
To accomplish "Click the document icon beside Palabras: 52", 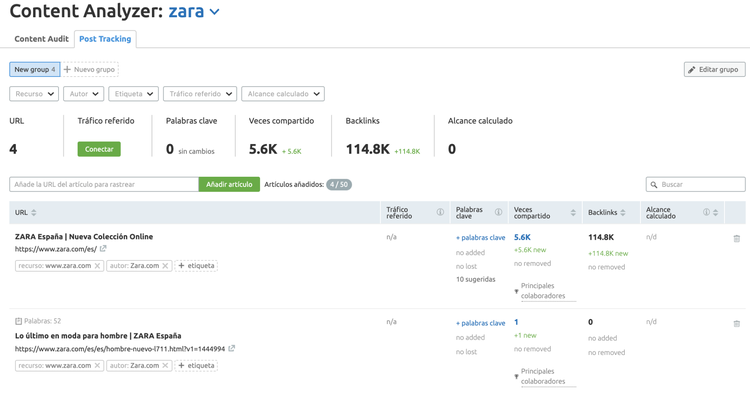I will pos(18,321).
